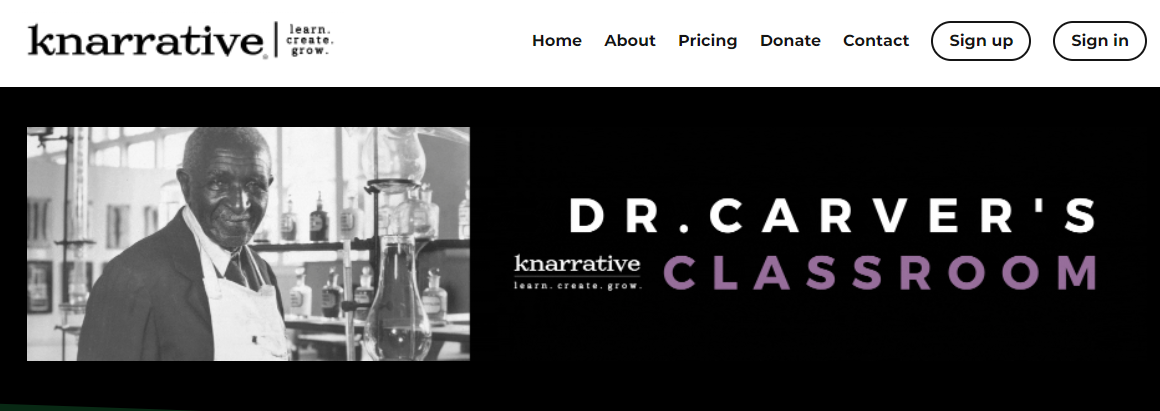The image size is (1160, 411).
Task: Click the purple CLASSROOM title text
Action: coord(880,272)
